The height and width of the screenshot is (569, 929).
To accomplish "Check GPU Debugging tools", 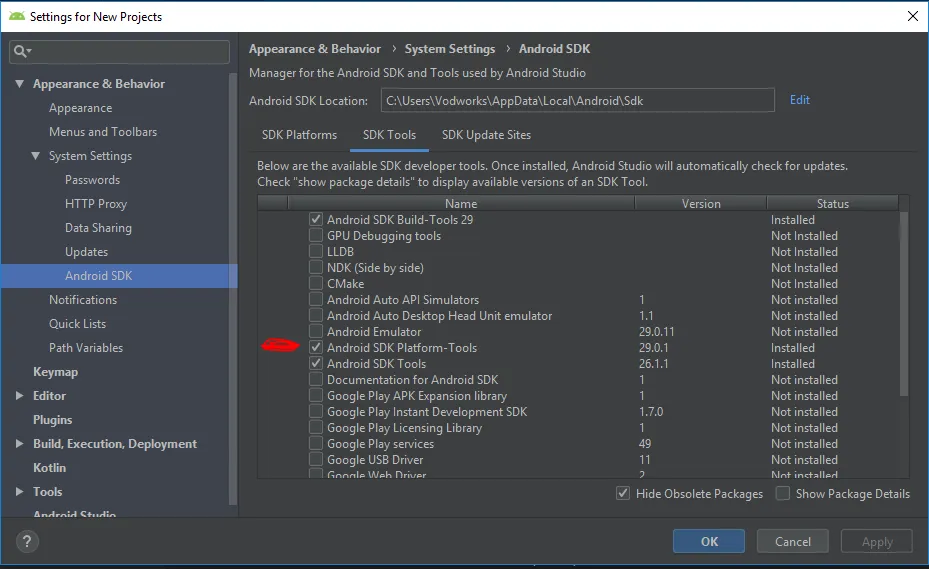I will (316, 235).
